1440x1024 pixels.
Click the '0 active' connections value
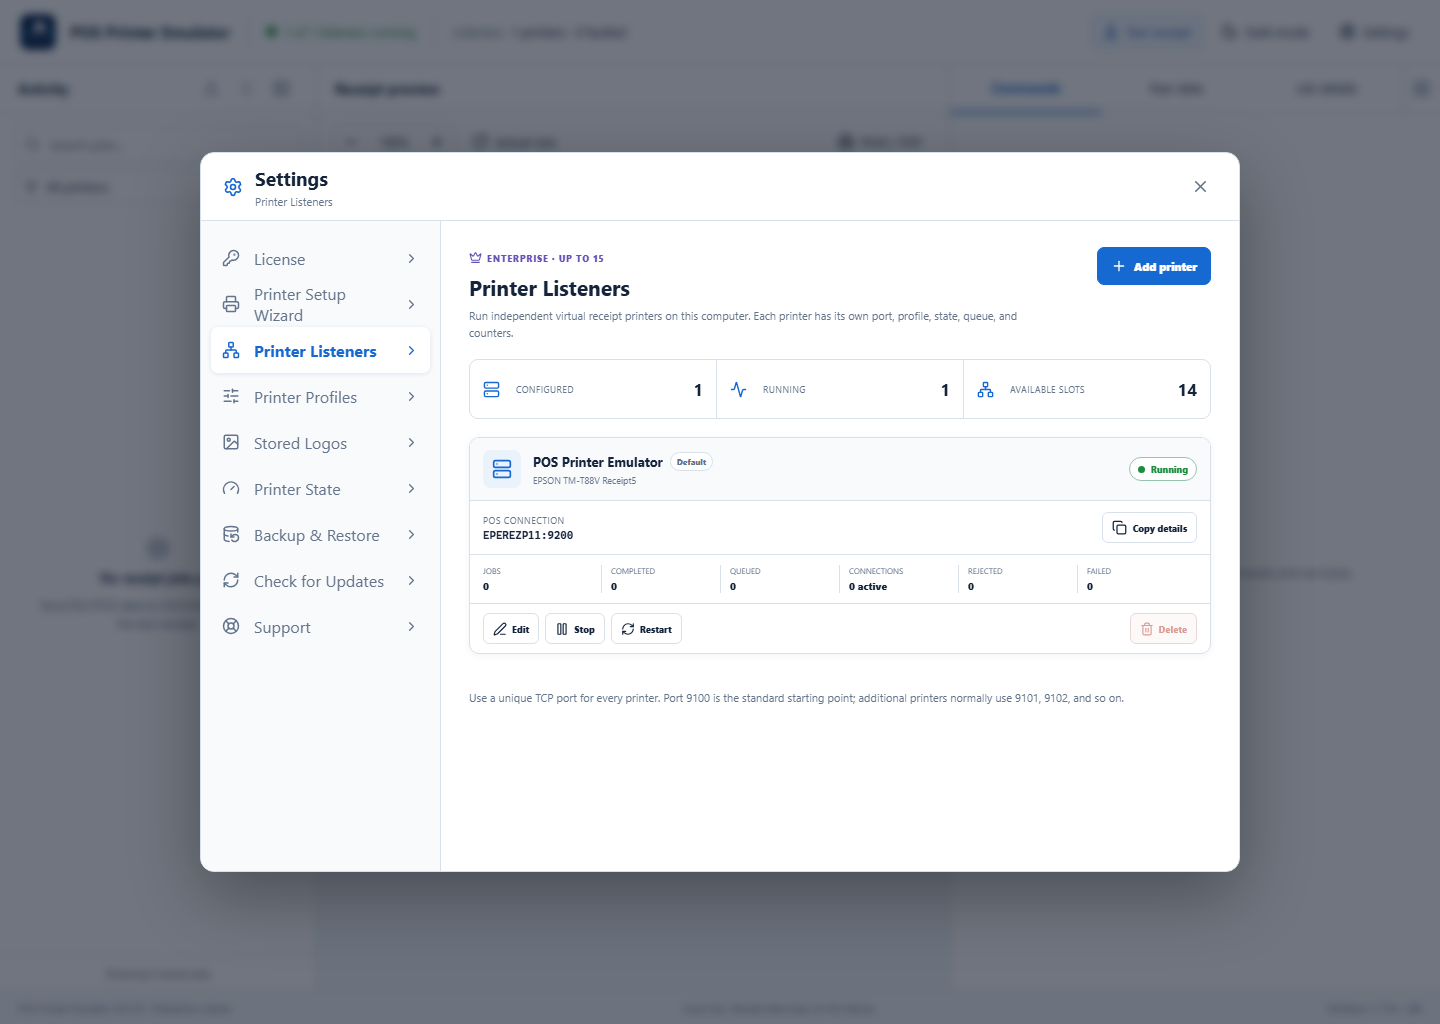pos(868,587)
